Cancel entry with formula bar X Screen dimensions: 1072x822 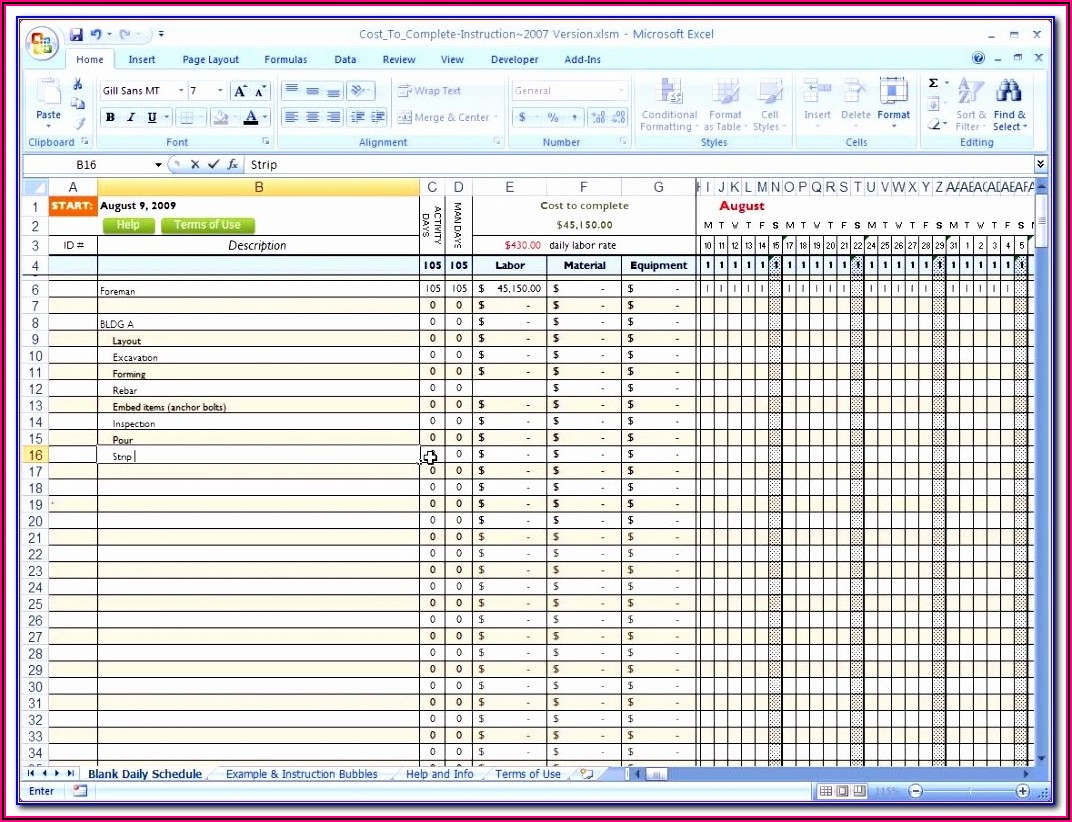pos(195,165)
